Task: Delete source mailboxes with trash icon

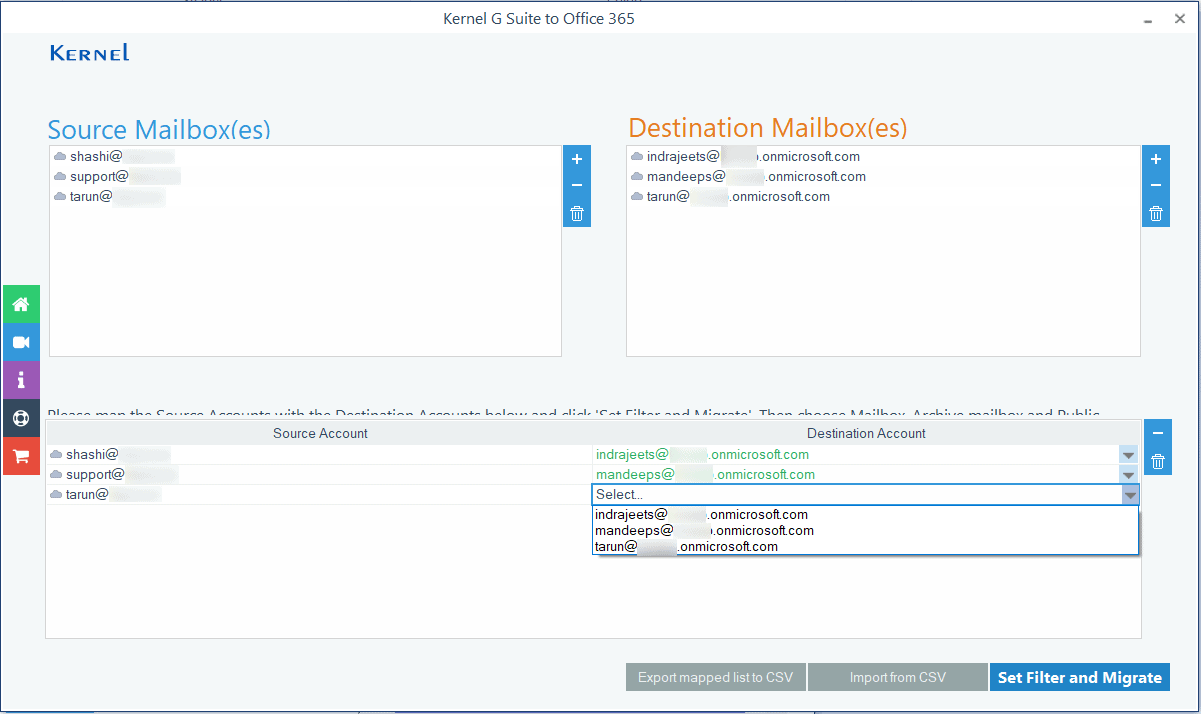Action: pos(577,213)
